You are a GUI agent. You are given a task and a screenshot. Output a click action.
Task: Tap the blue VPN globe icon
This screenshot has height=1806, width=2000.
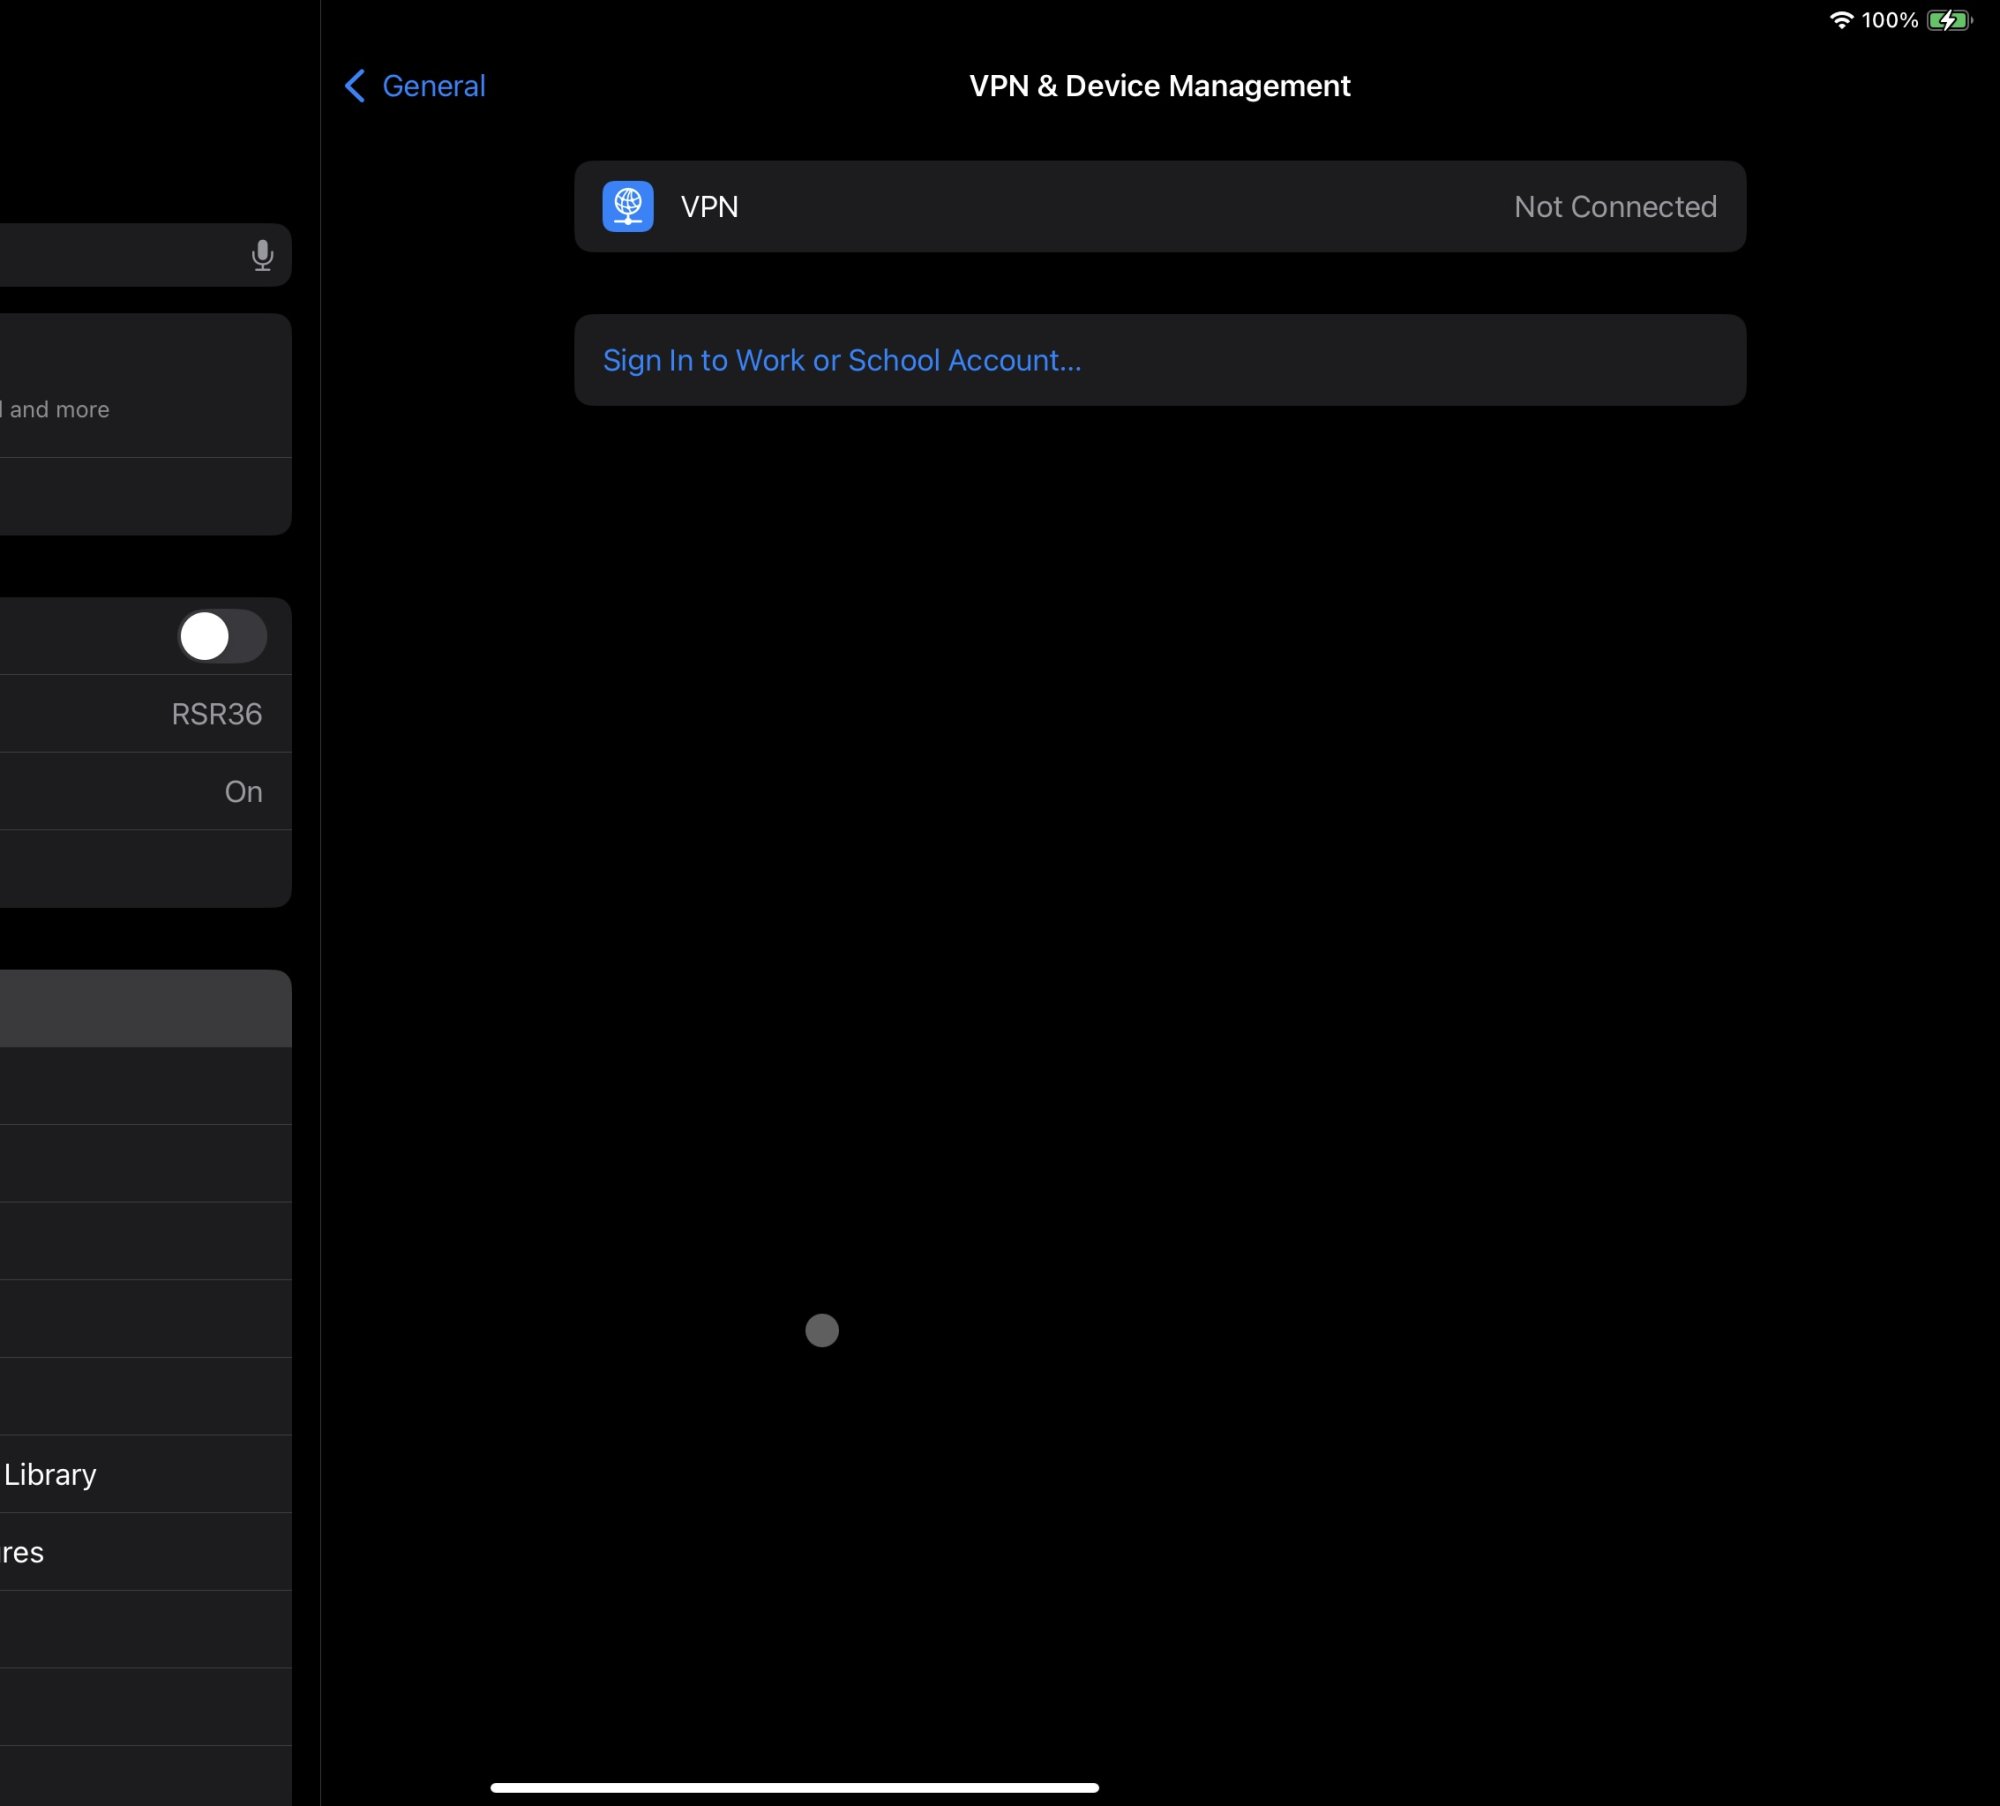point(628,206)
